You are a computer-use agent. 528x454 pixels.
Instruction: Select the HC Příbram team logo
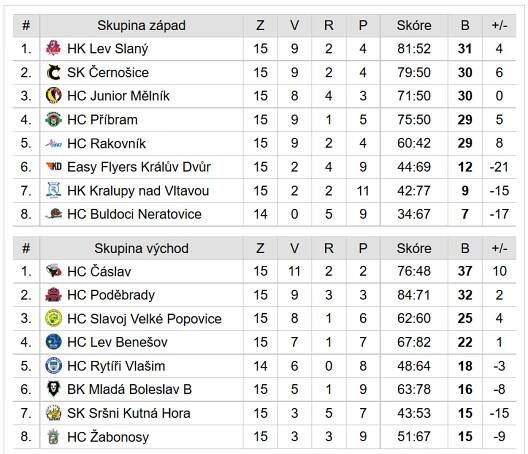click(x=53, y=120)
